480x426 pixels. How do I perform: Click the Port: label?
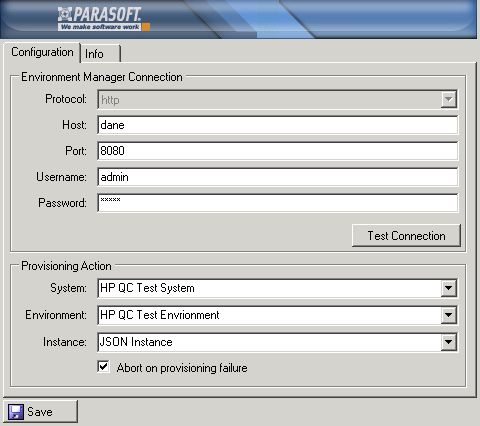[76, 151]
